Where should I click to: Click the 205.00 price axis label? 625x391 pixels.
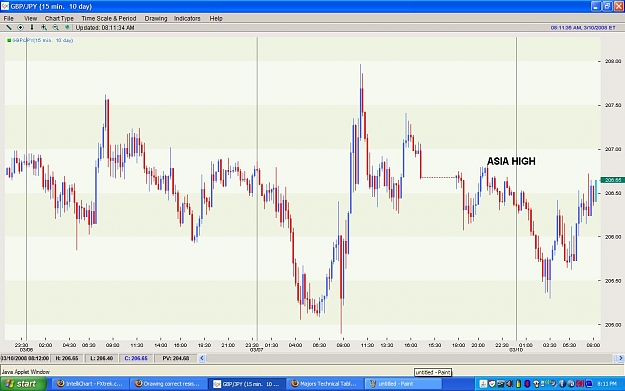coord(613,325)
